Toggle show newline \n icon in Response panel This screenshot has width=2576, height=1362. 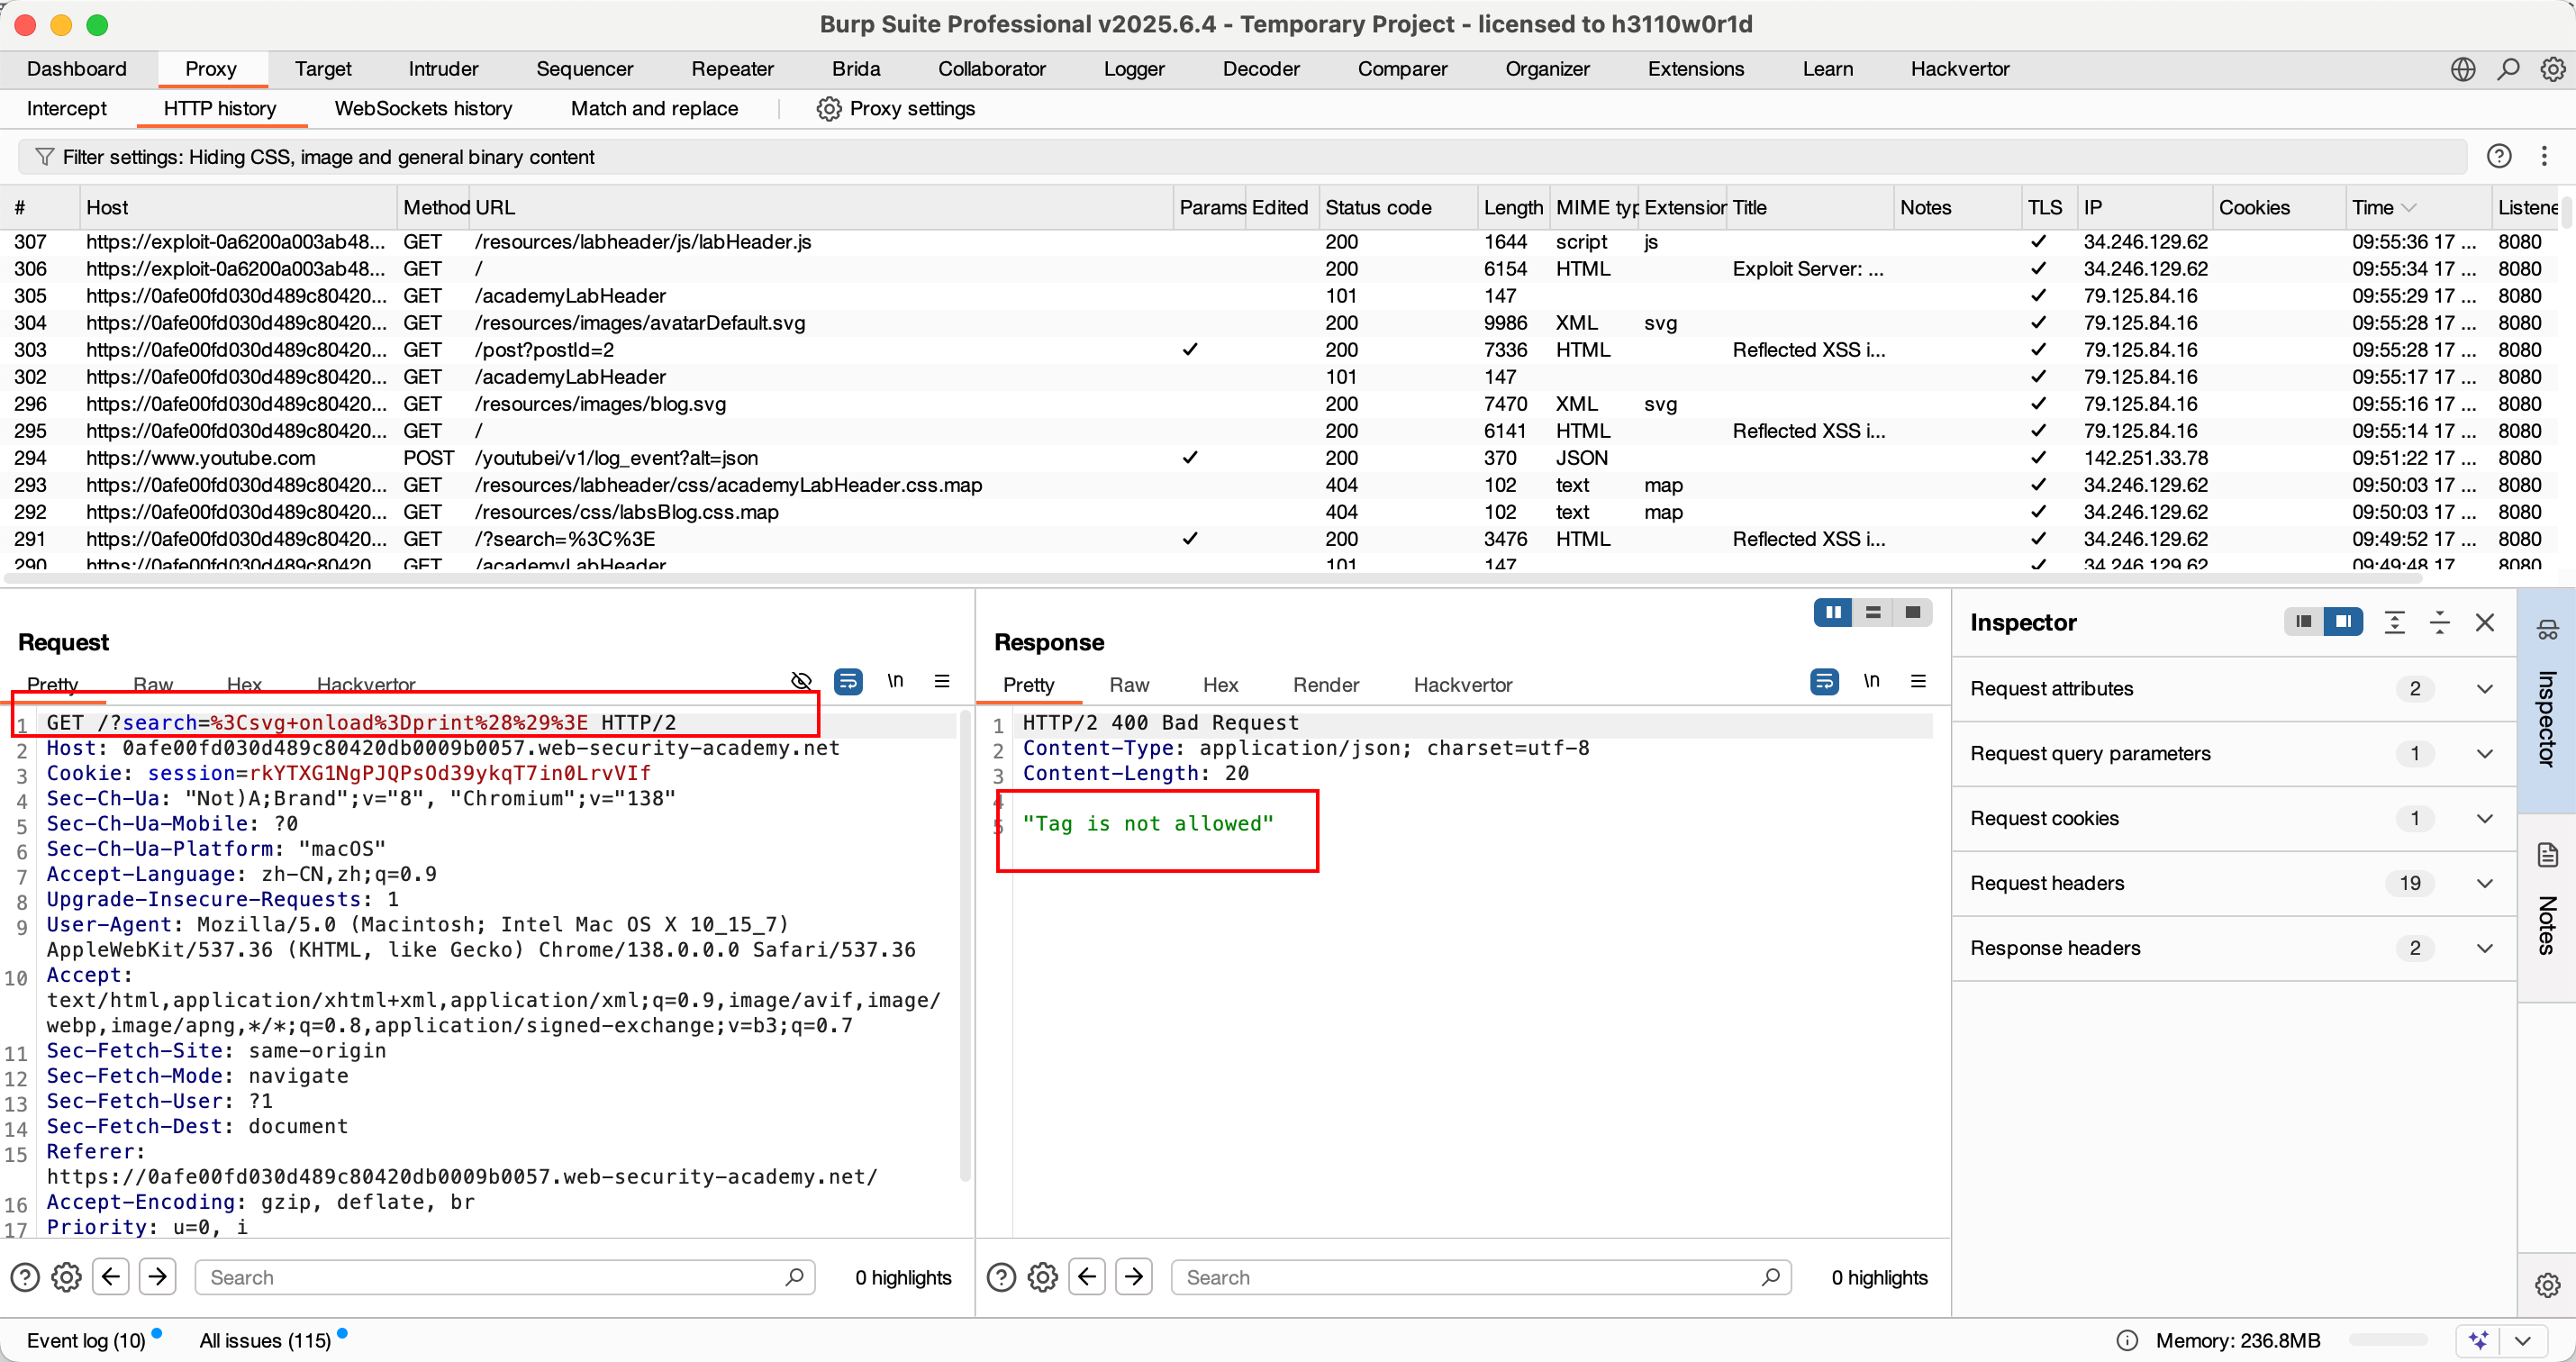(1872, 681)
